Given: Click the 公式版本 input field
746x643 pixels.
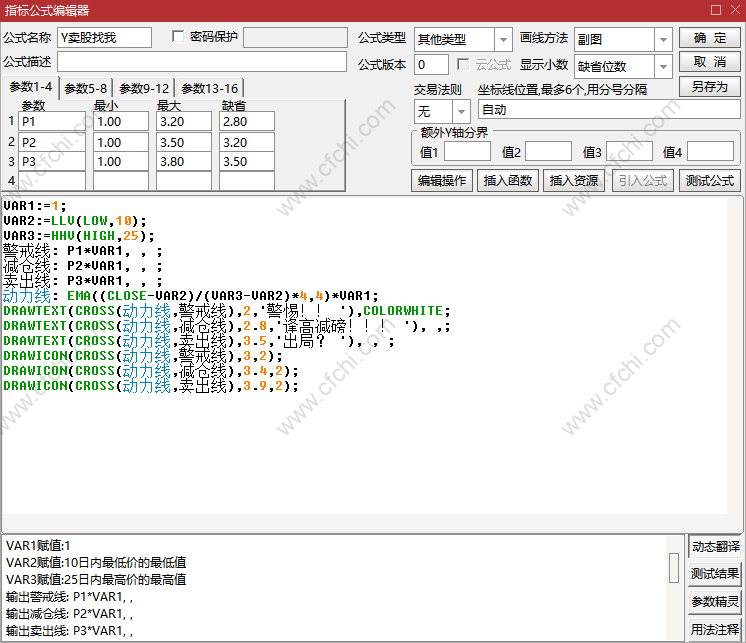Looking at the screenshot, I should pyautogui.click(x=431, y=65).
